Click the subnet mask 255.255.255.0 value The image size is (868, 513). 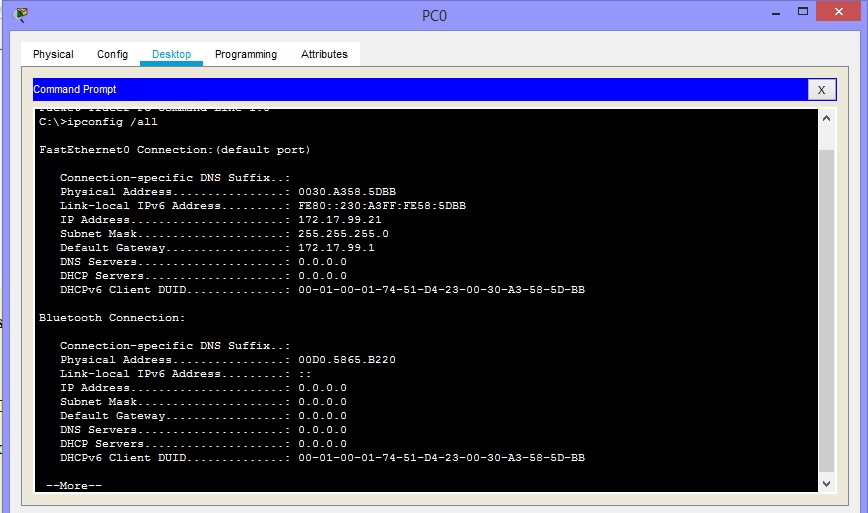coord(343,234)
